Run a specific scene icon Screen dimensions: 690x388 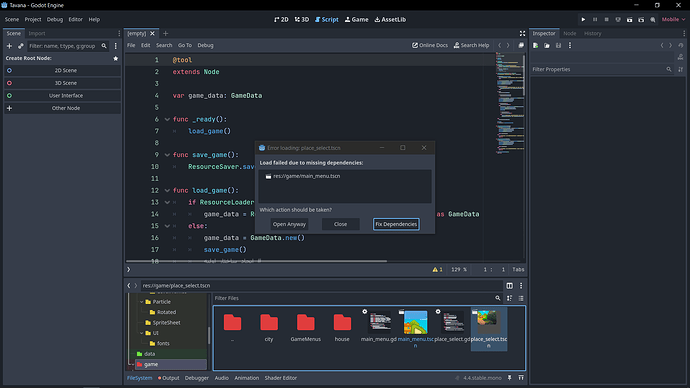click(x=641, y=19)
